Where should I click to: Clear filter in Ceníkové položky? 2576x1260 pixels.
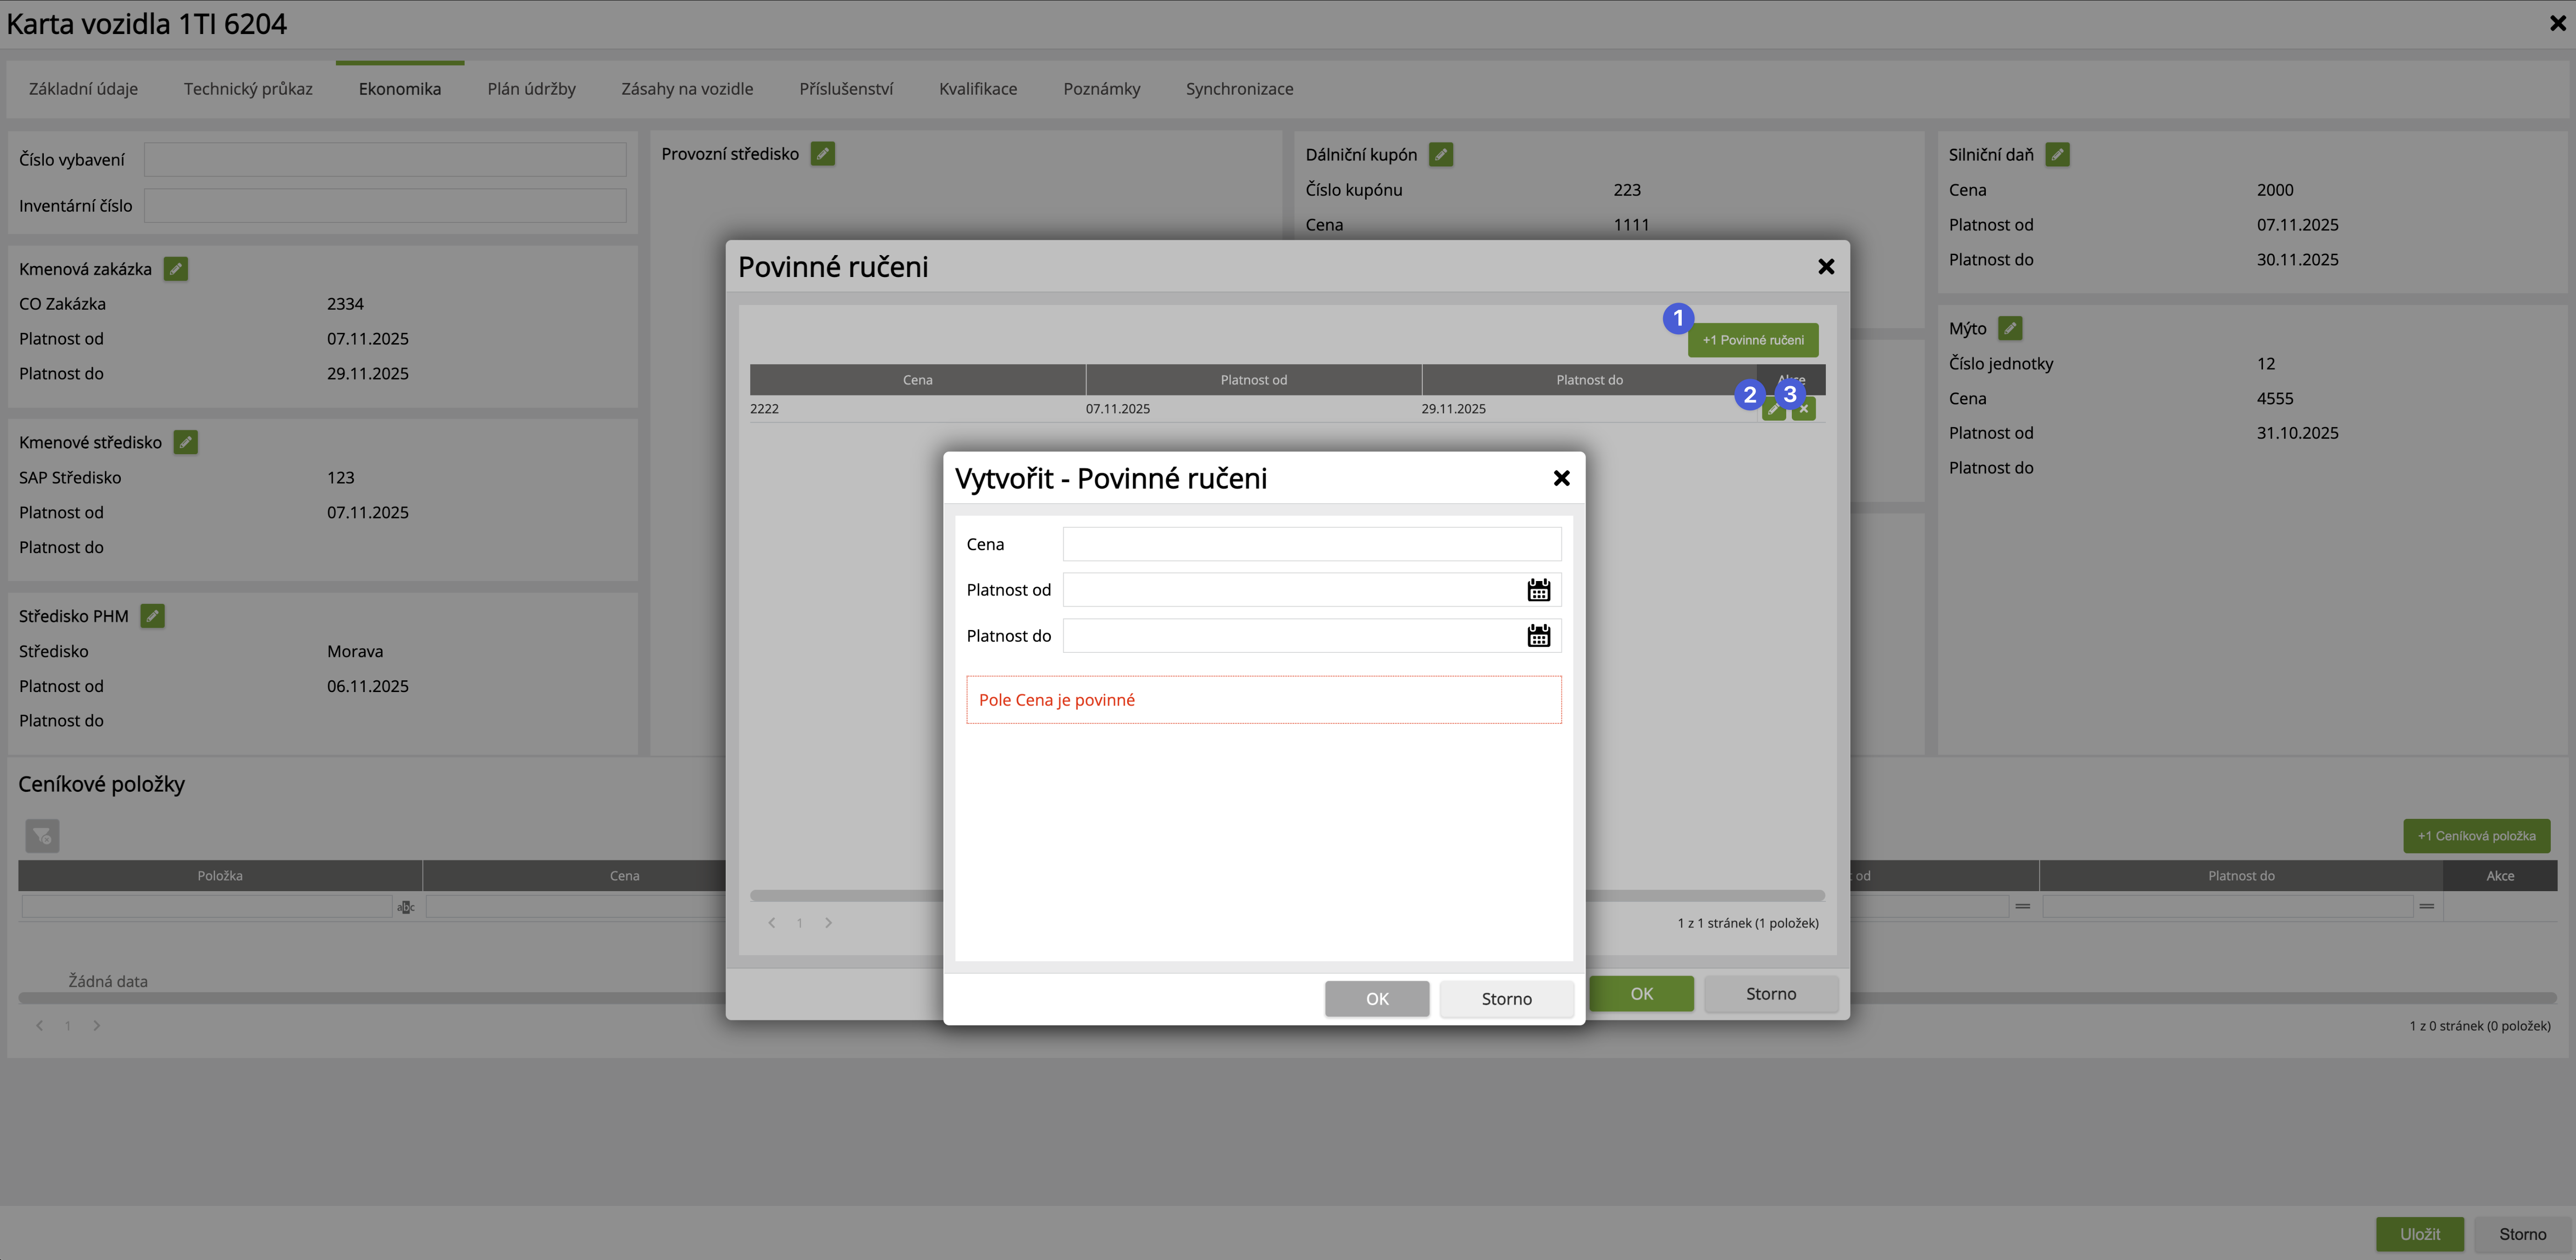pyautogui.click(x=42, y=836)
